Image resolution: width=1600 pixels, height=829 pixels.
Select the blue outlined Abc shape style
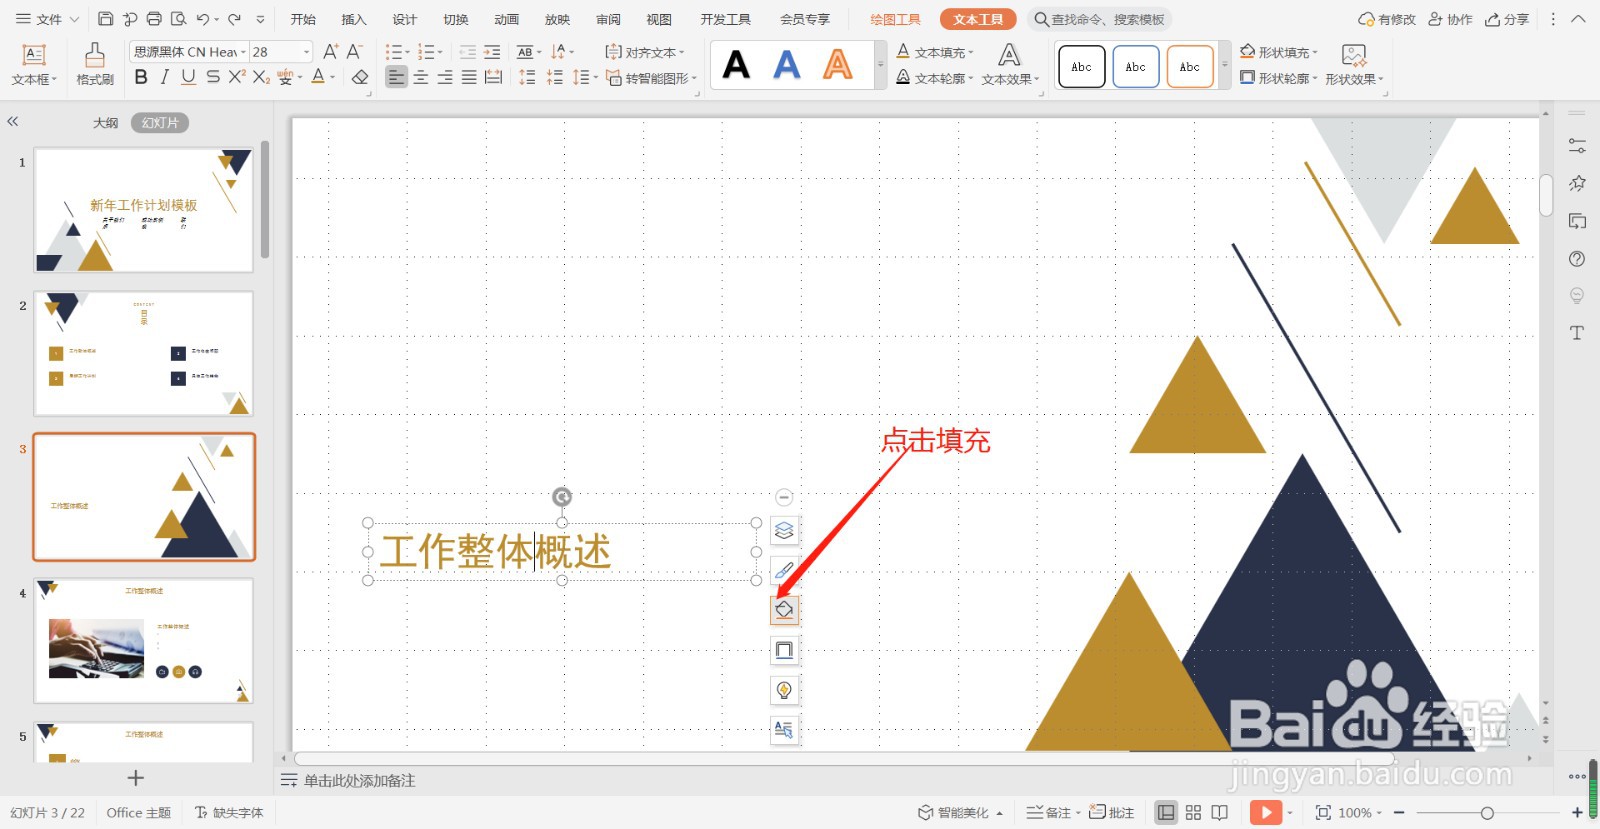[x=1136, y=67]
